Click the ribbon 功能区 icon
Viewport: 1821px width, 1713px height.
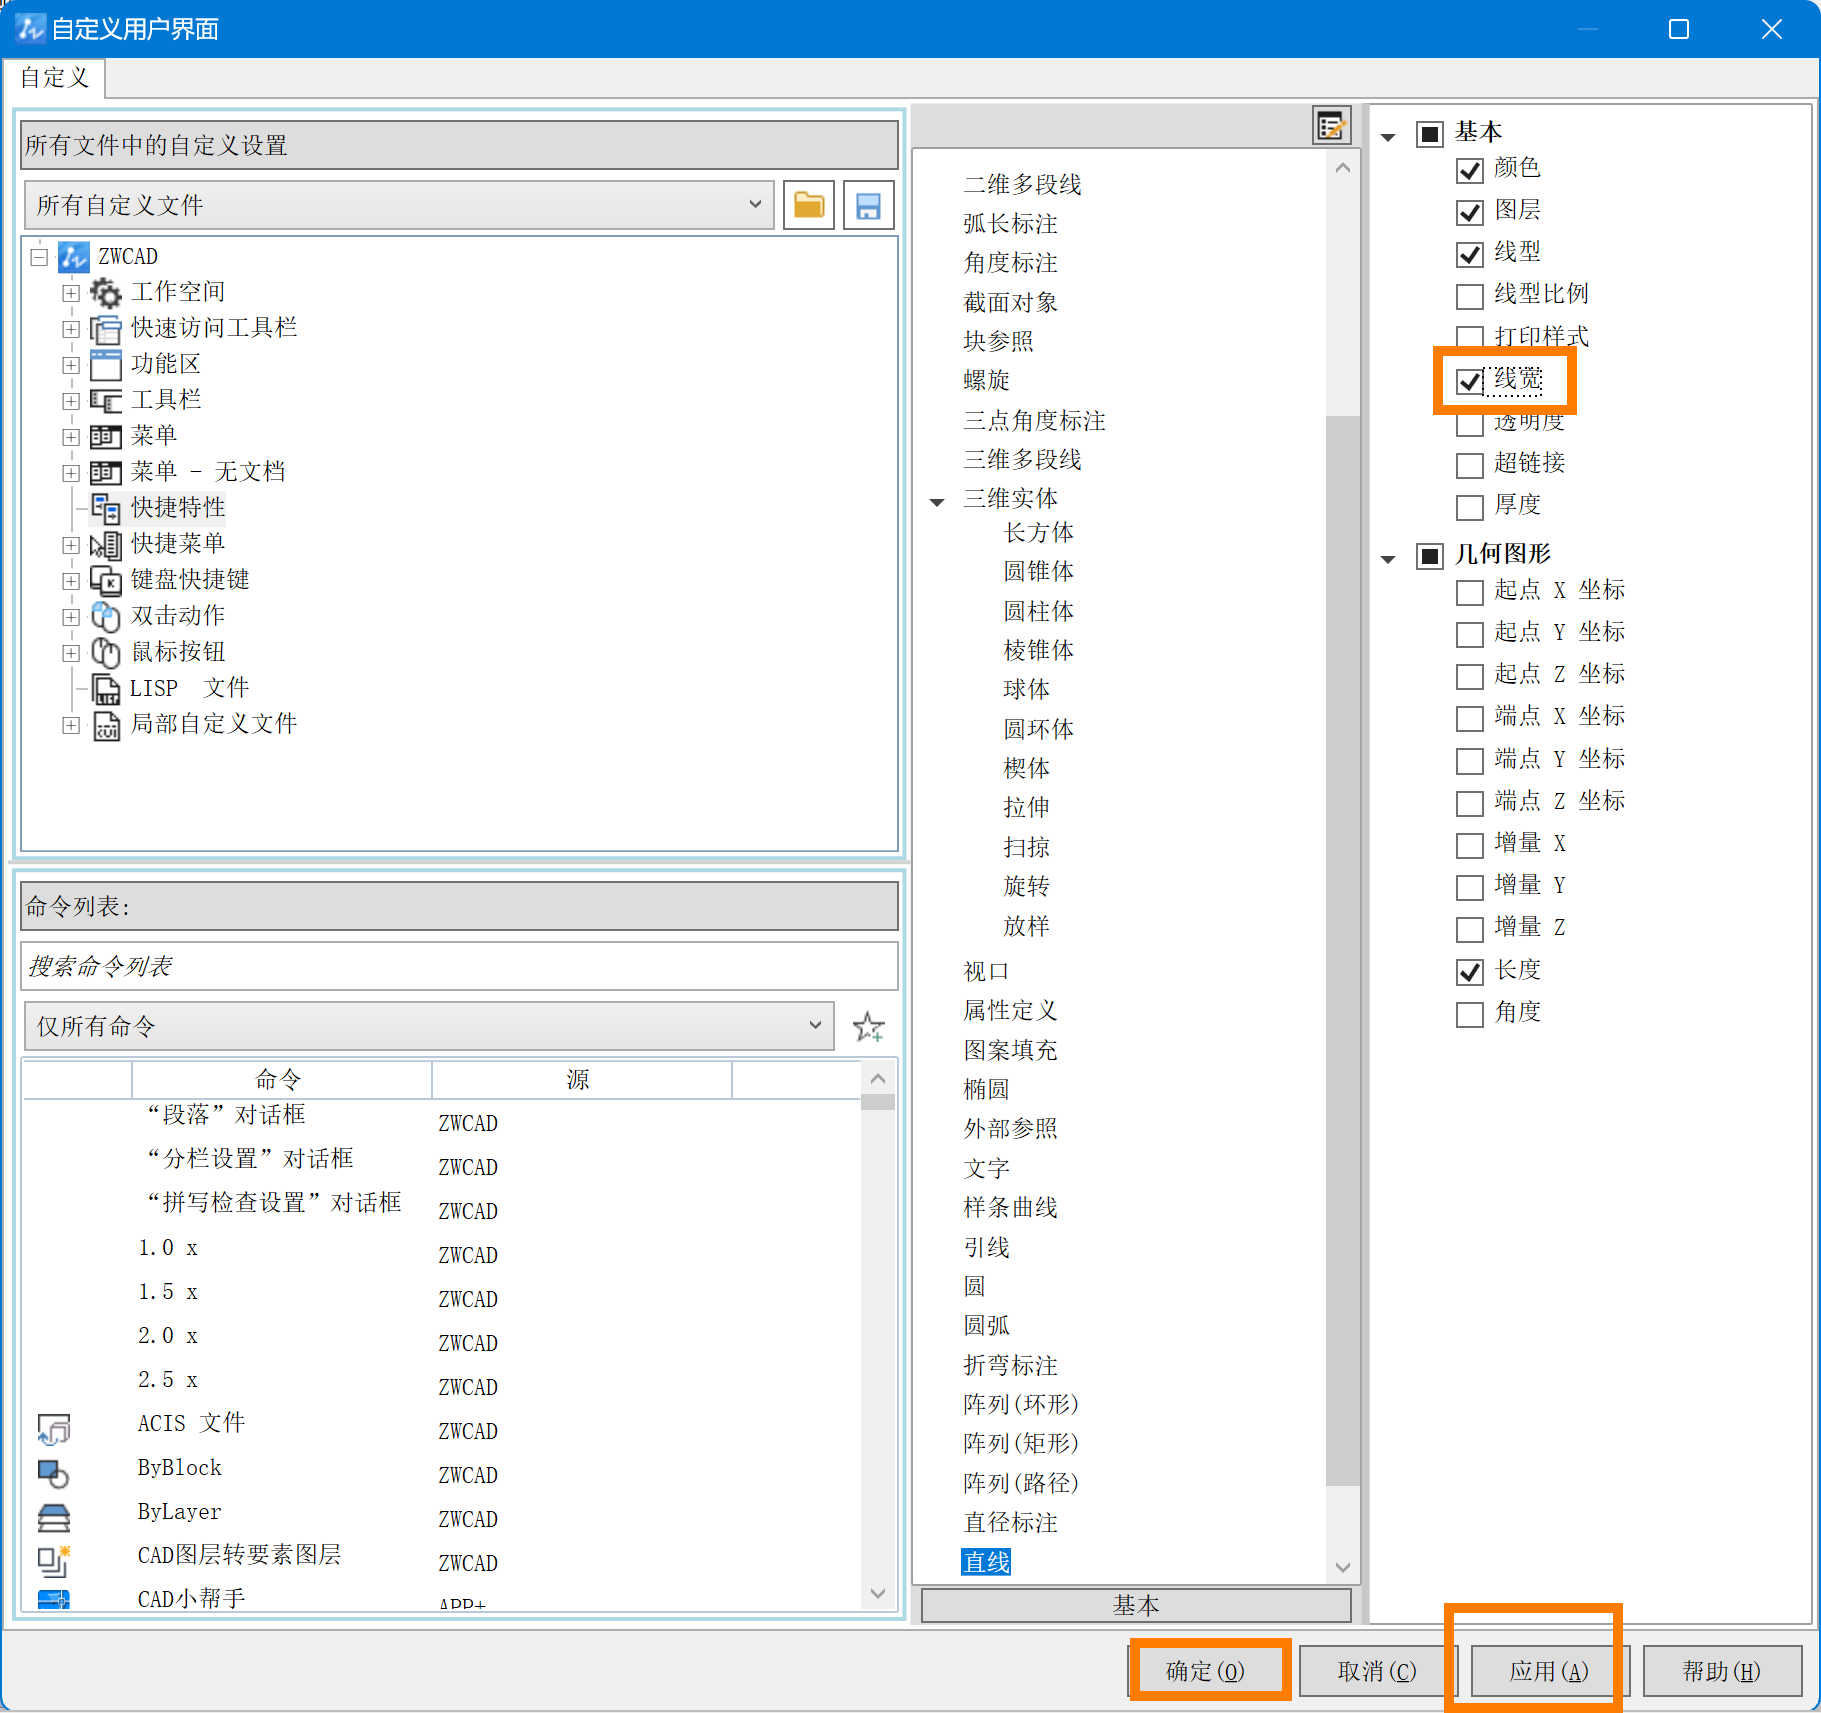point(105,365)
